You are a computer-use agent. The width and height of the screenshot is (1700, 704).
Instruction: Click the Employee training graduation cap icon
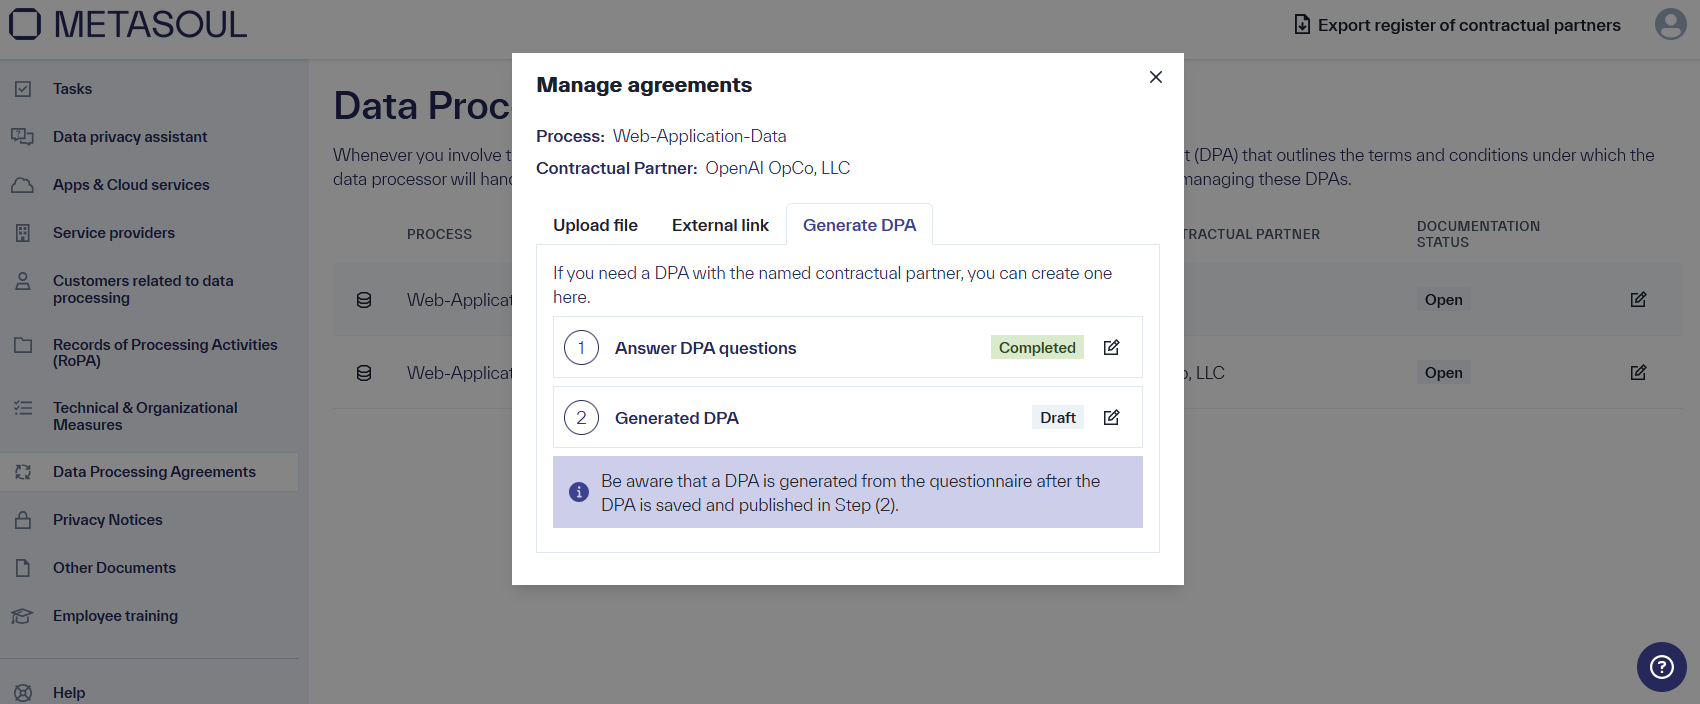point(23,616)
